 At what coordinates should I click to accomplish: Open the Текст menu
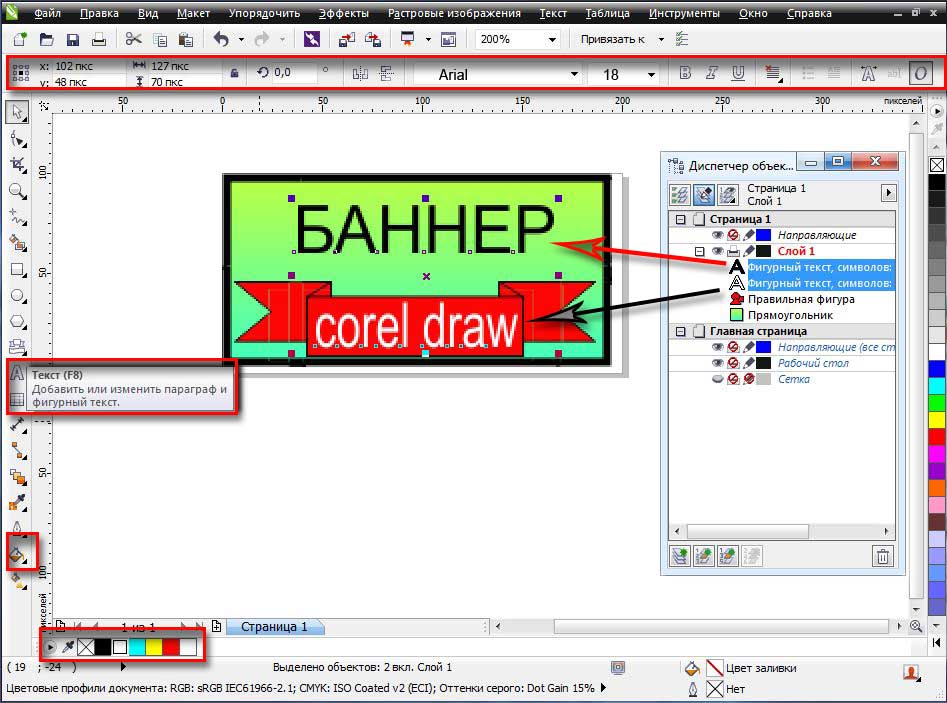coord(553,13)
